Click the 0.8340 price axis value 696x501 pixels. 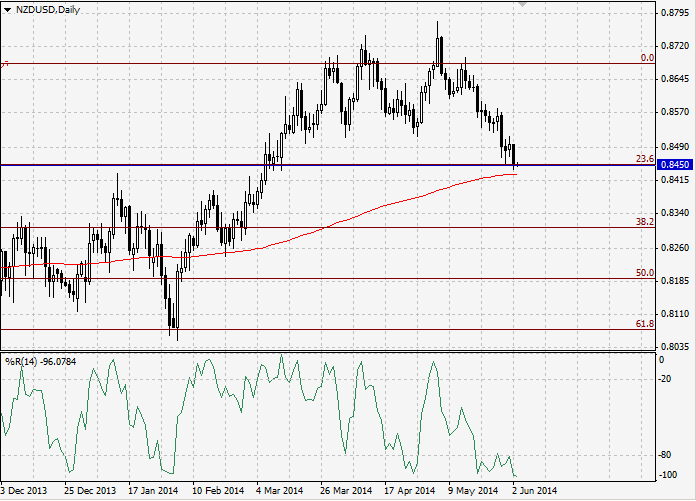[675, 213]
